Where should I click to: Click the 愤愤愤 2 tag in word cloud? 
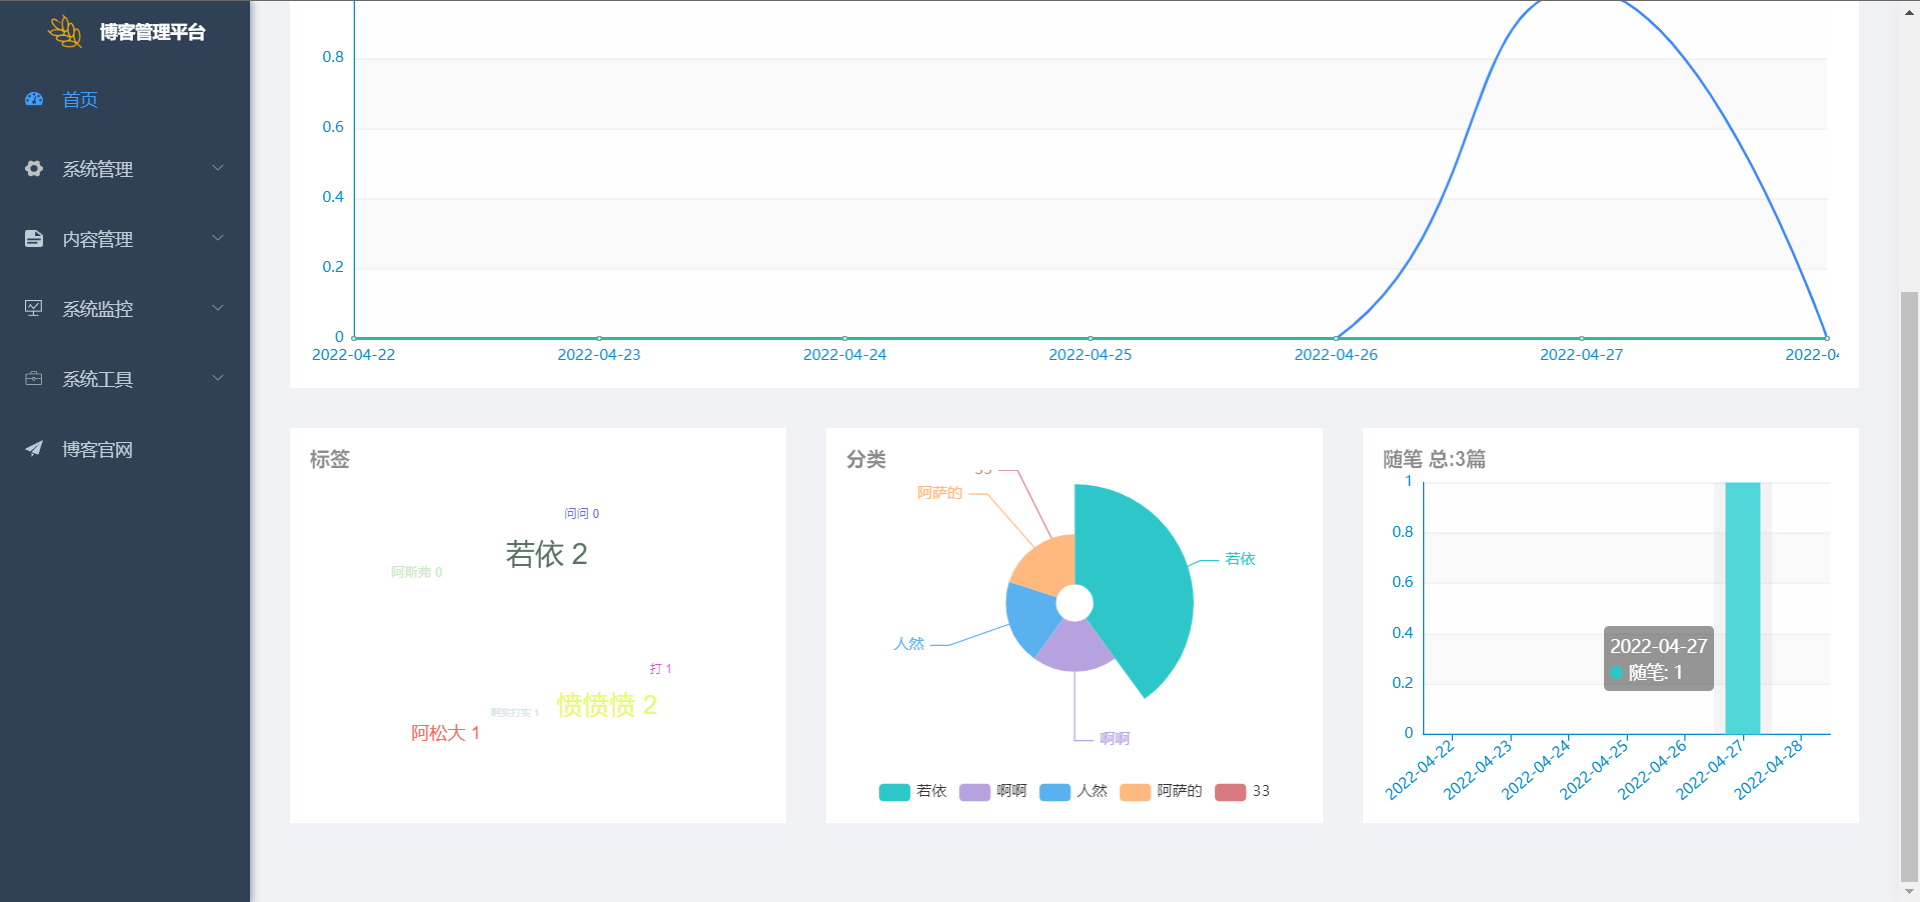[x=606, y=705]
